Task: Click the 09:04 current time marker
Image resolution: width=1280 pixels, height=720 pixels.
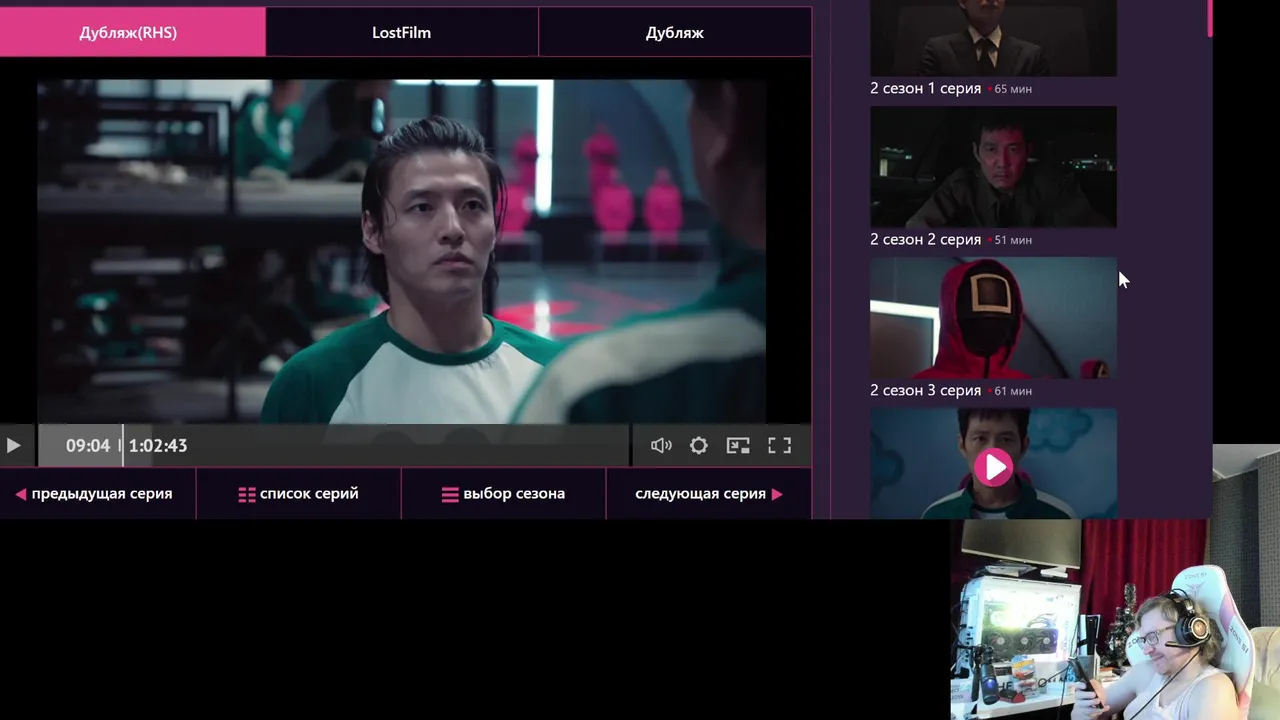Action: (x=88, y=446)
